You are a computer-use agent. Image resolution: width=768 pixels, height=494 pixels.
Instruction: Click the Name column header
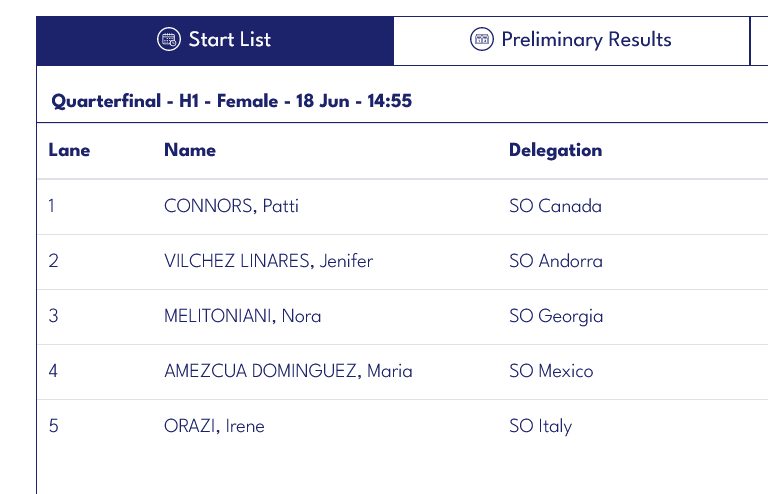coord(190,150)
